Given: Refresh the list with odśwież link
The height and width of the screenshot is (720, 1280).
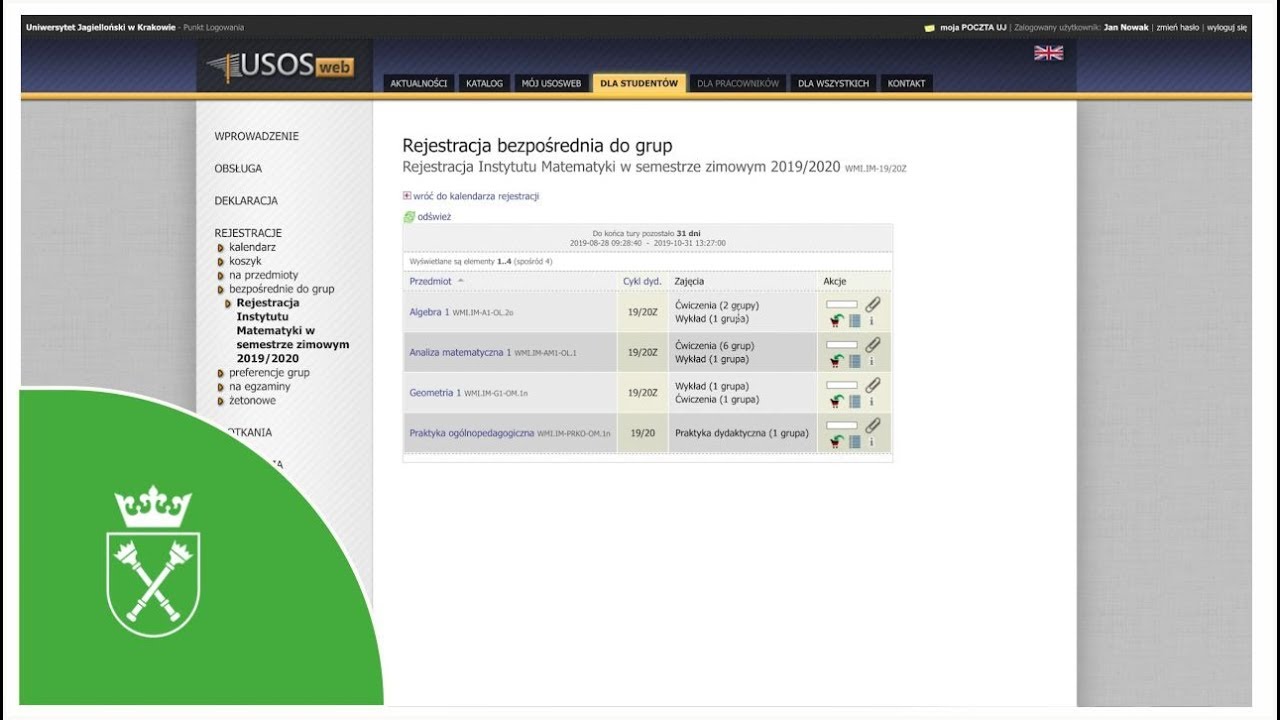Looking at the screenshot, I should (435, 217).
